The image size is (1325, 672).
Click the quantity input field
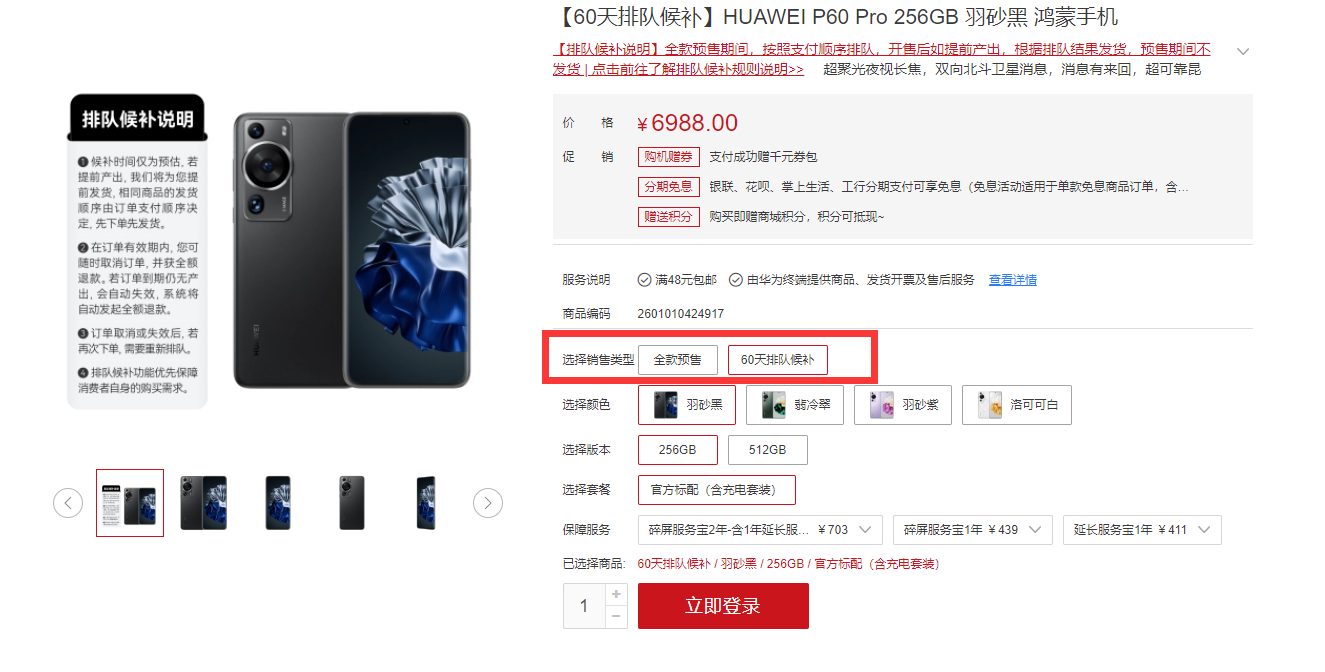click(x=584, y=606)
